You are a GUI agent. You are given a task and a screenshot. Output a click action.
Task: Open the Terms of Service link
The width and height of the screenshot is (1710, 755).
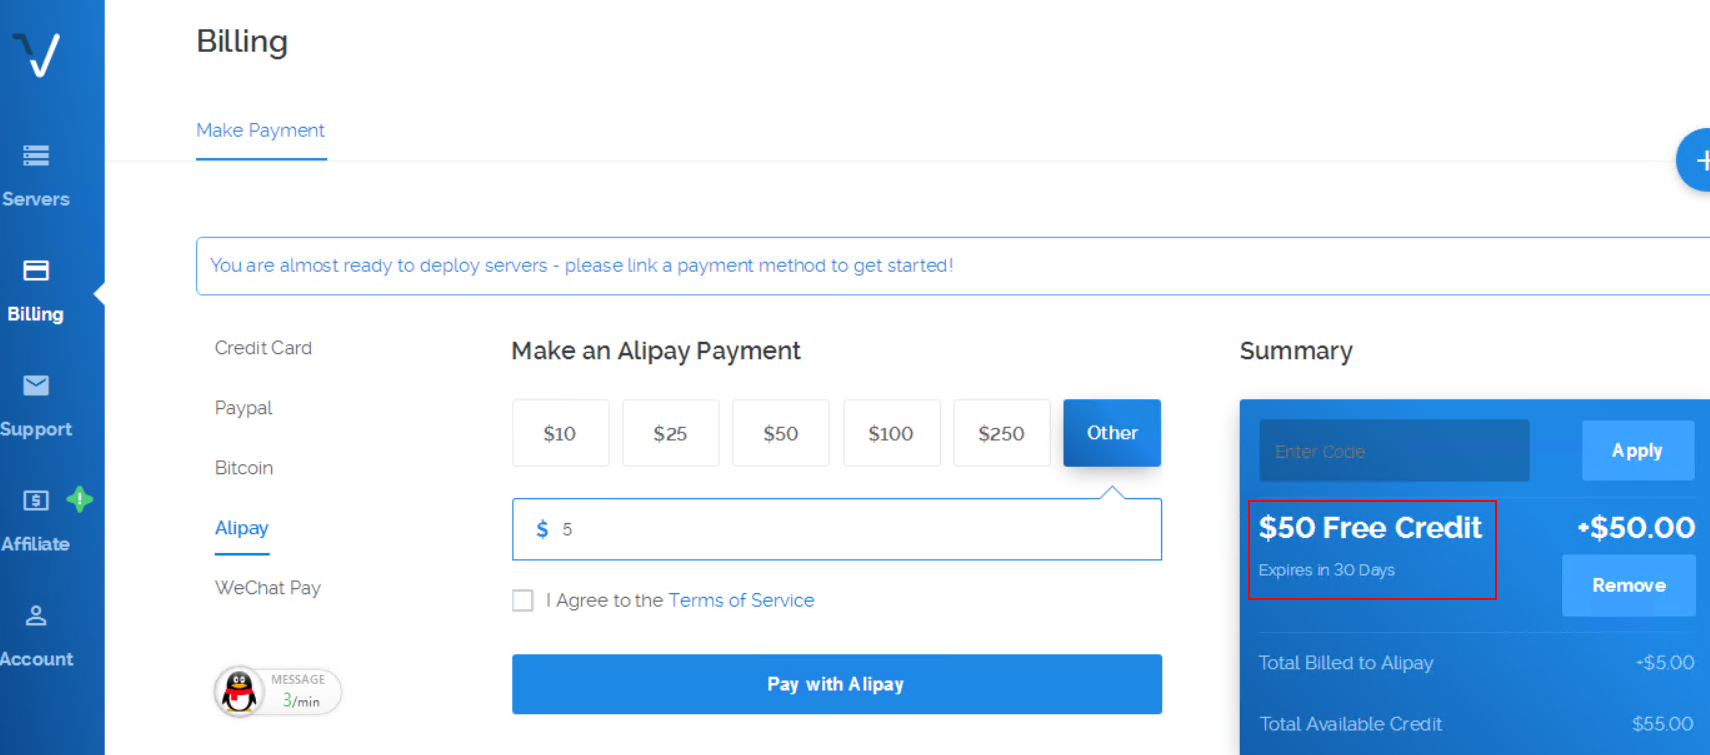coord(741,600)
